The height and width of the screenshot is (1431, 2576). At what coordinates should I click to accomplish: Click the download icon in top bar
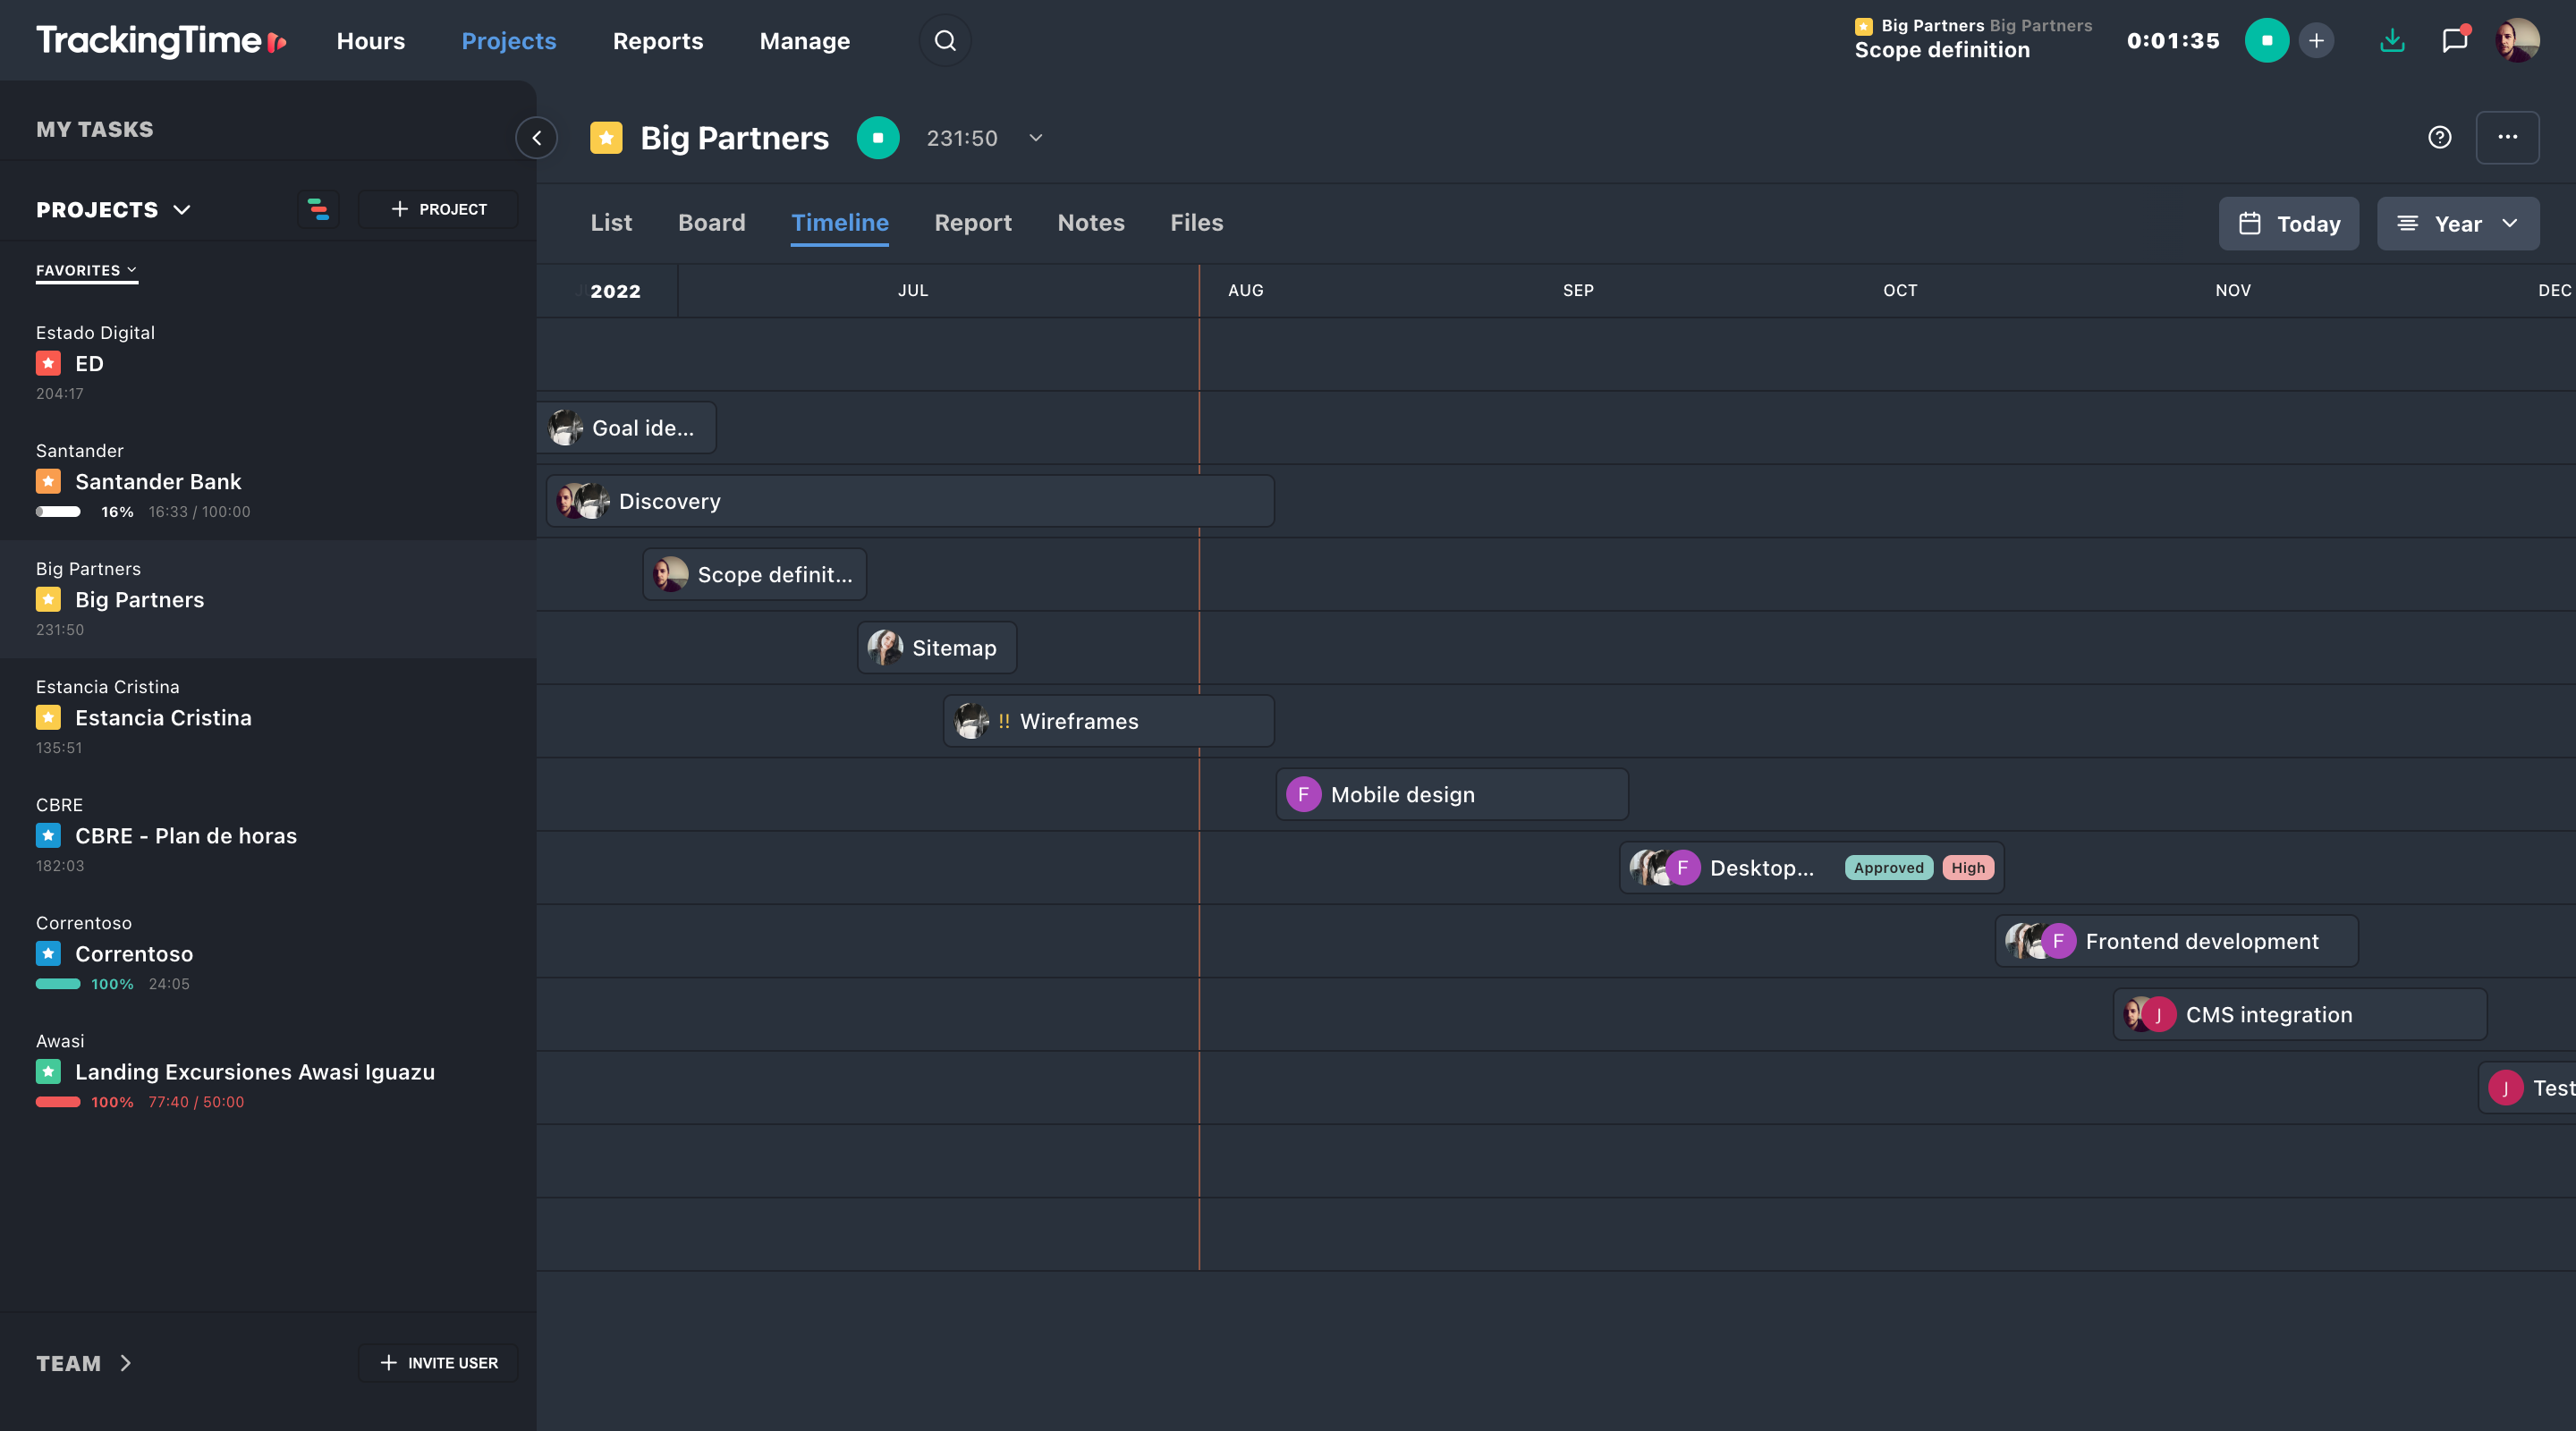tap(2392, 41)
